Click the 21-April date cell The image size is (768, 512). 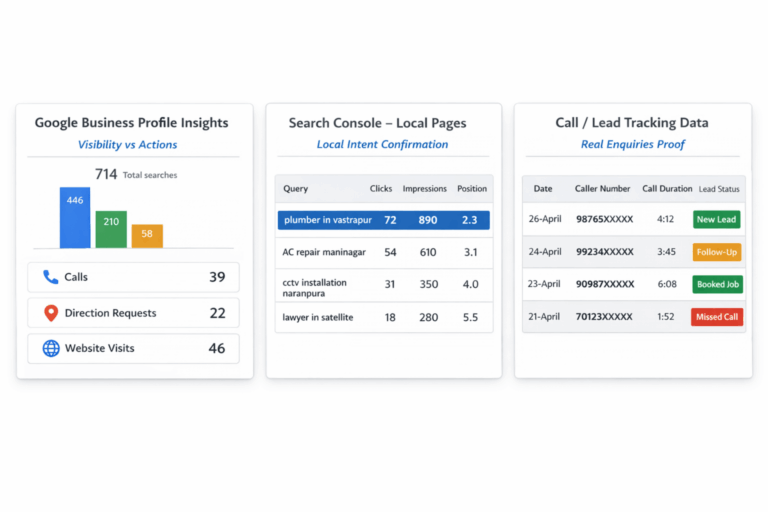(x=544, y=317)
